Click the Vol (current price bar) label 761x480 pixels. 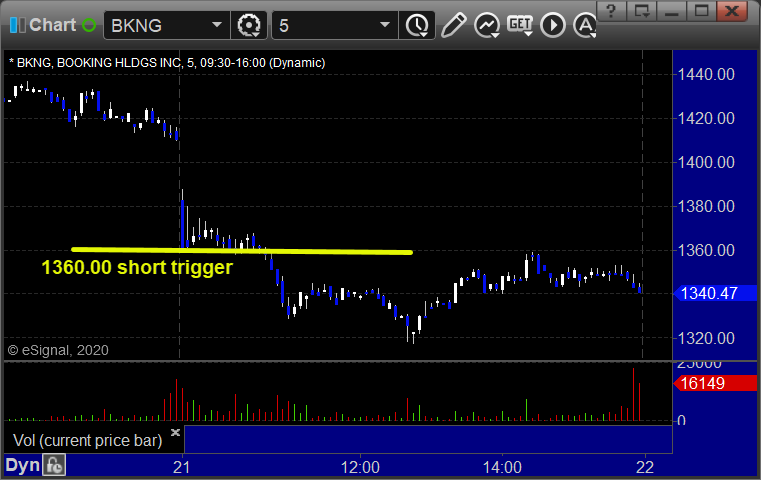coord(87,440)
